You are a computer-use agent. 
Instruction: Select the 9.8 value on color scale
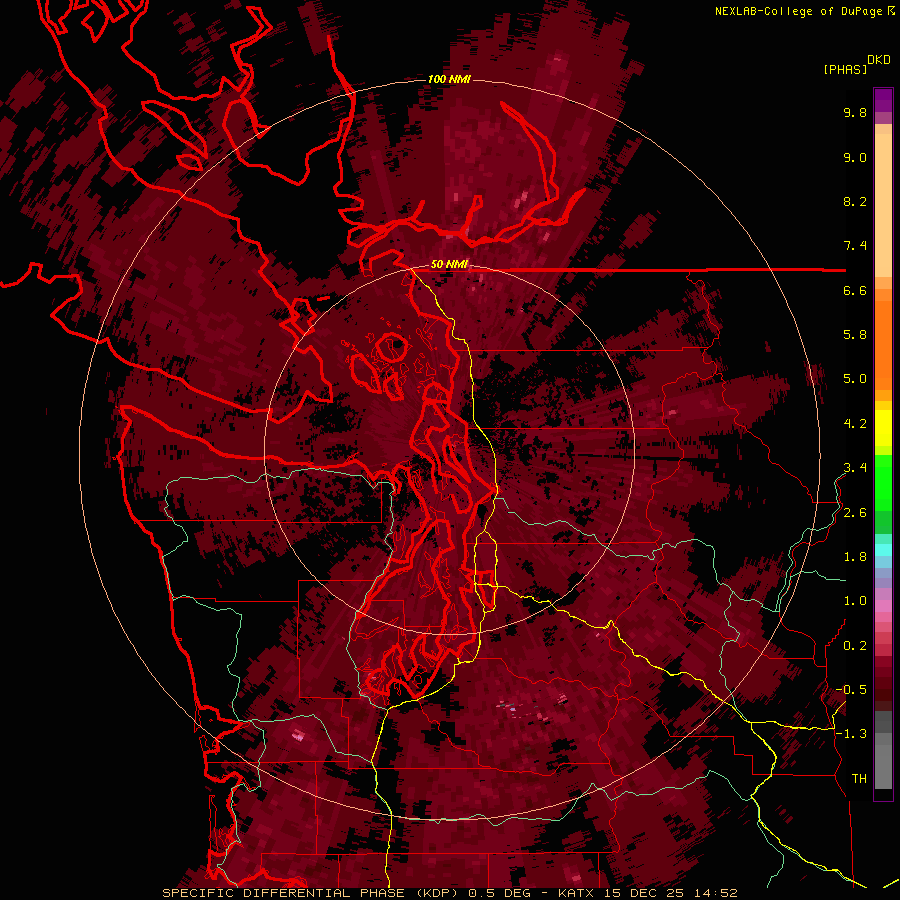tap(855, 112)
